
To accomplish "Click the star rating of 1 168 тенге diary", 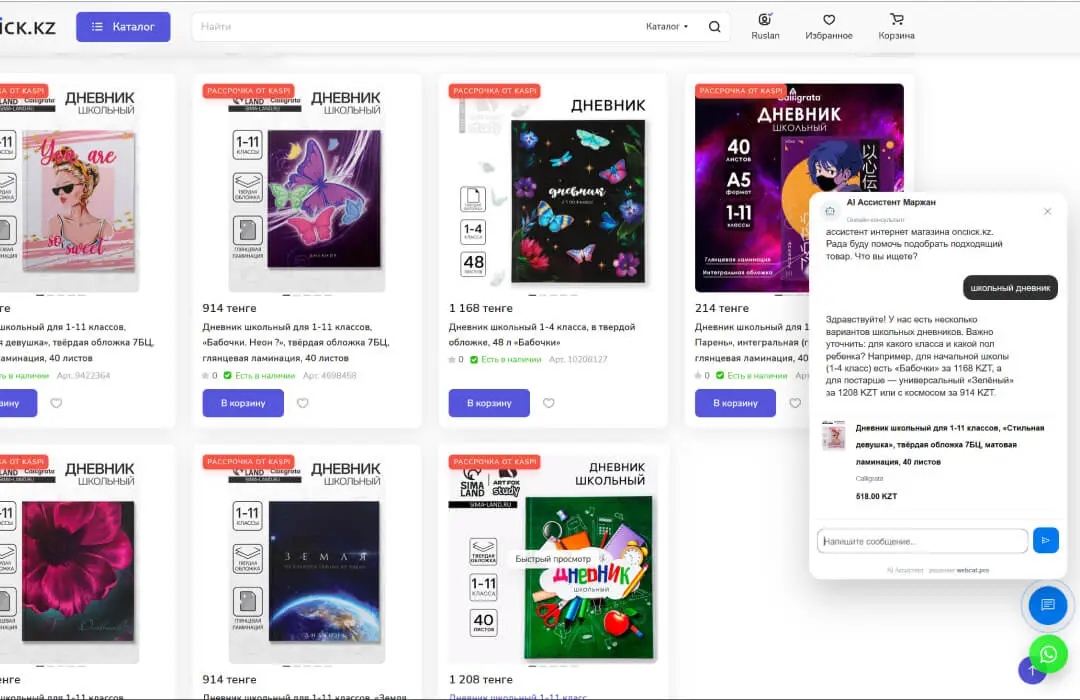I will tap(456, 360).
